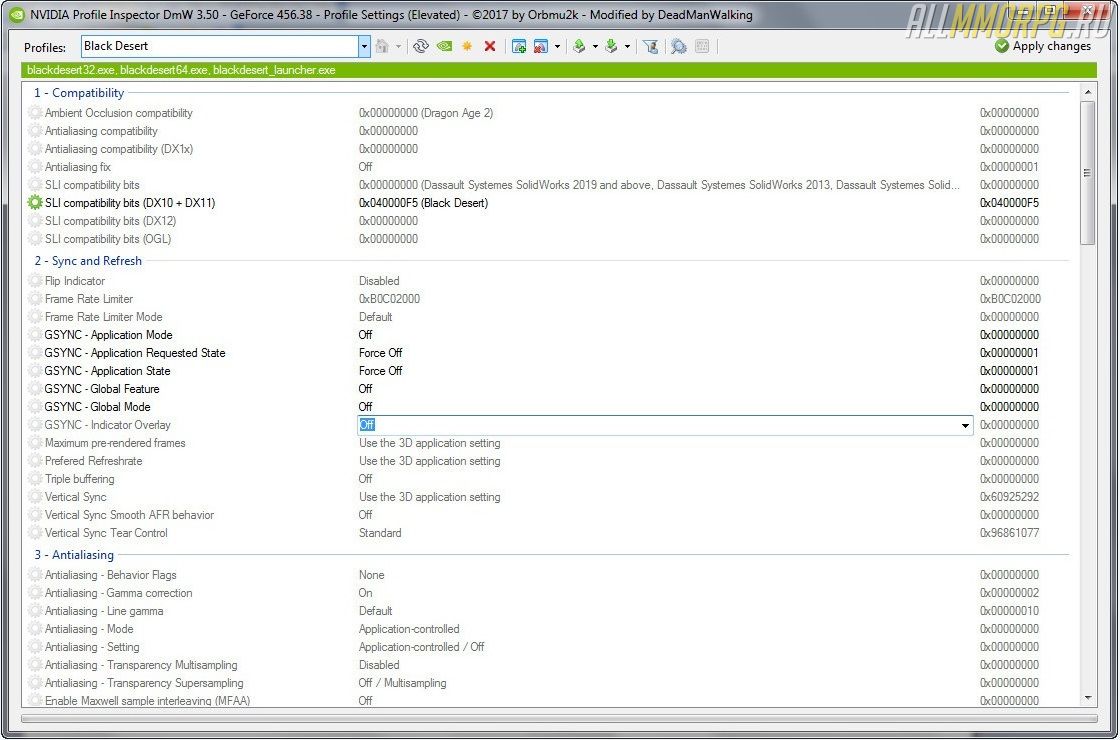Select the Frame Rate Limiter setting row
Image resolution: width=1120 pixels, height=740 pixels.
pos(89,299)
